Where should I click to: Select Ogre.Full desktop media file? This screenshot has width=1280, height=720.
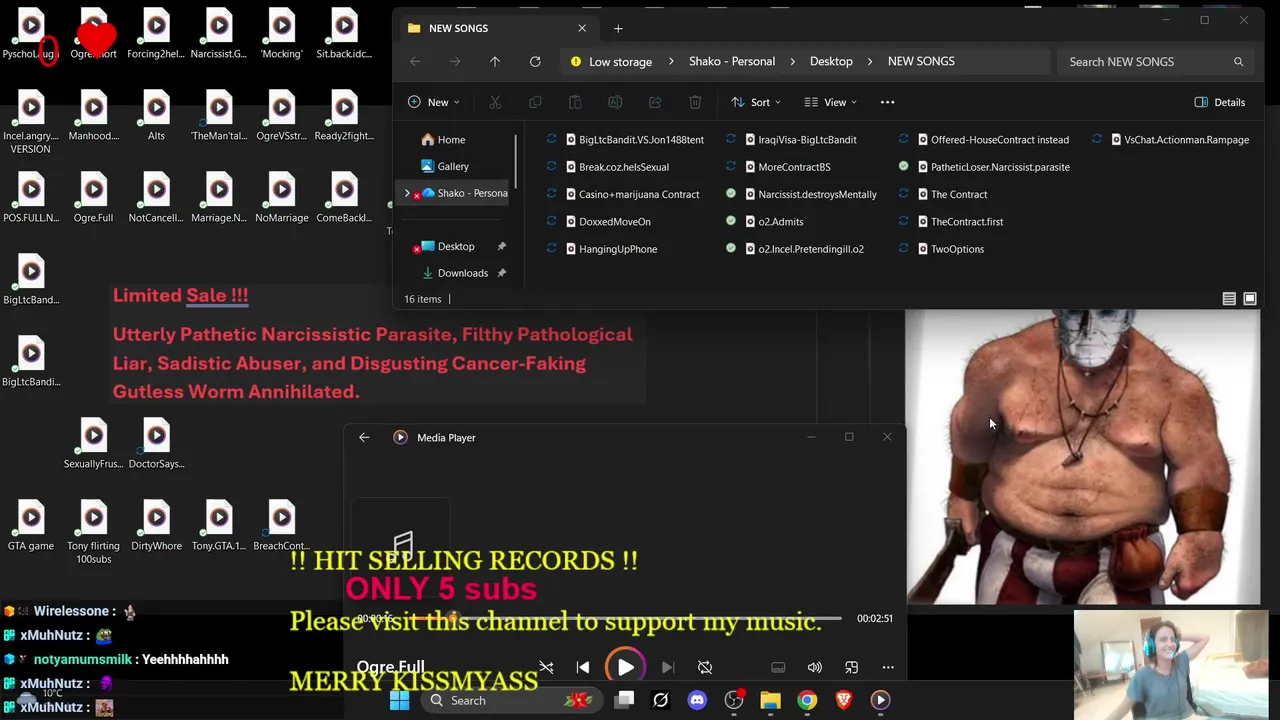coord(93,198)
